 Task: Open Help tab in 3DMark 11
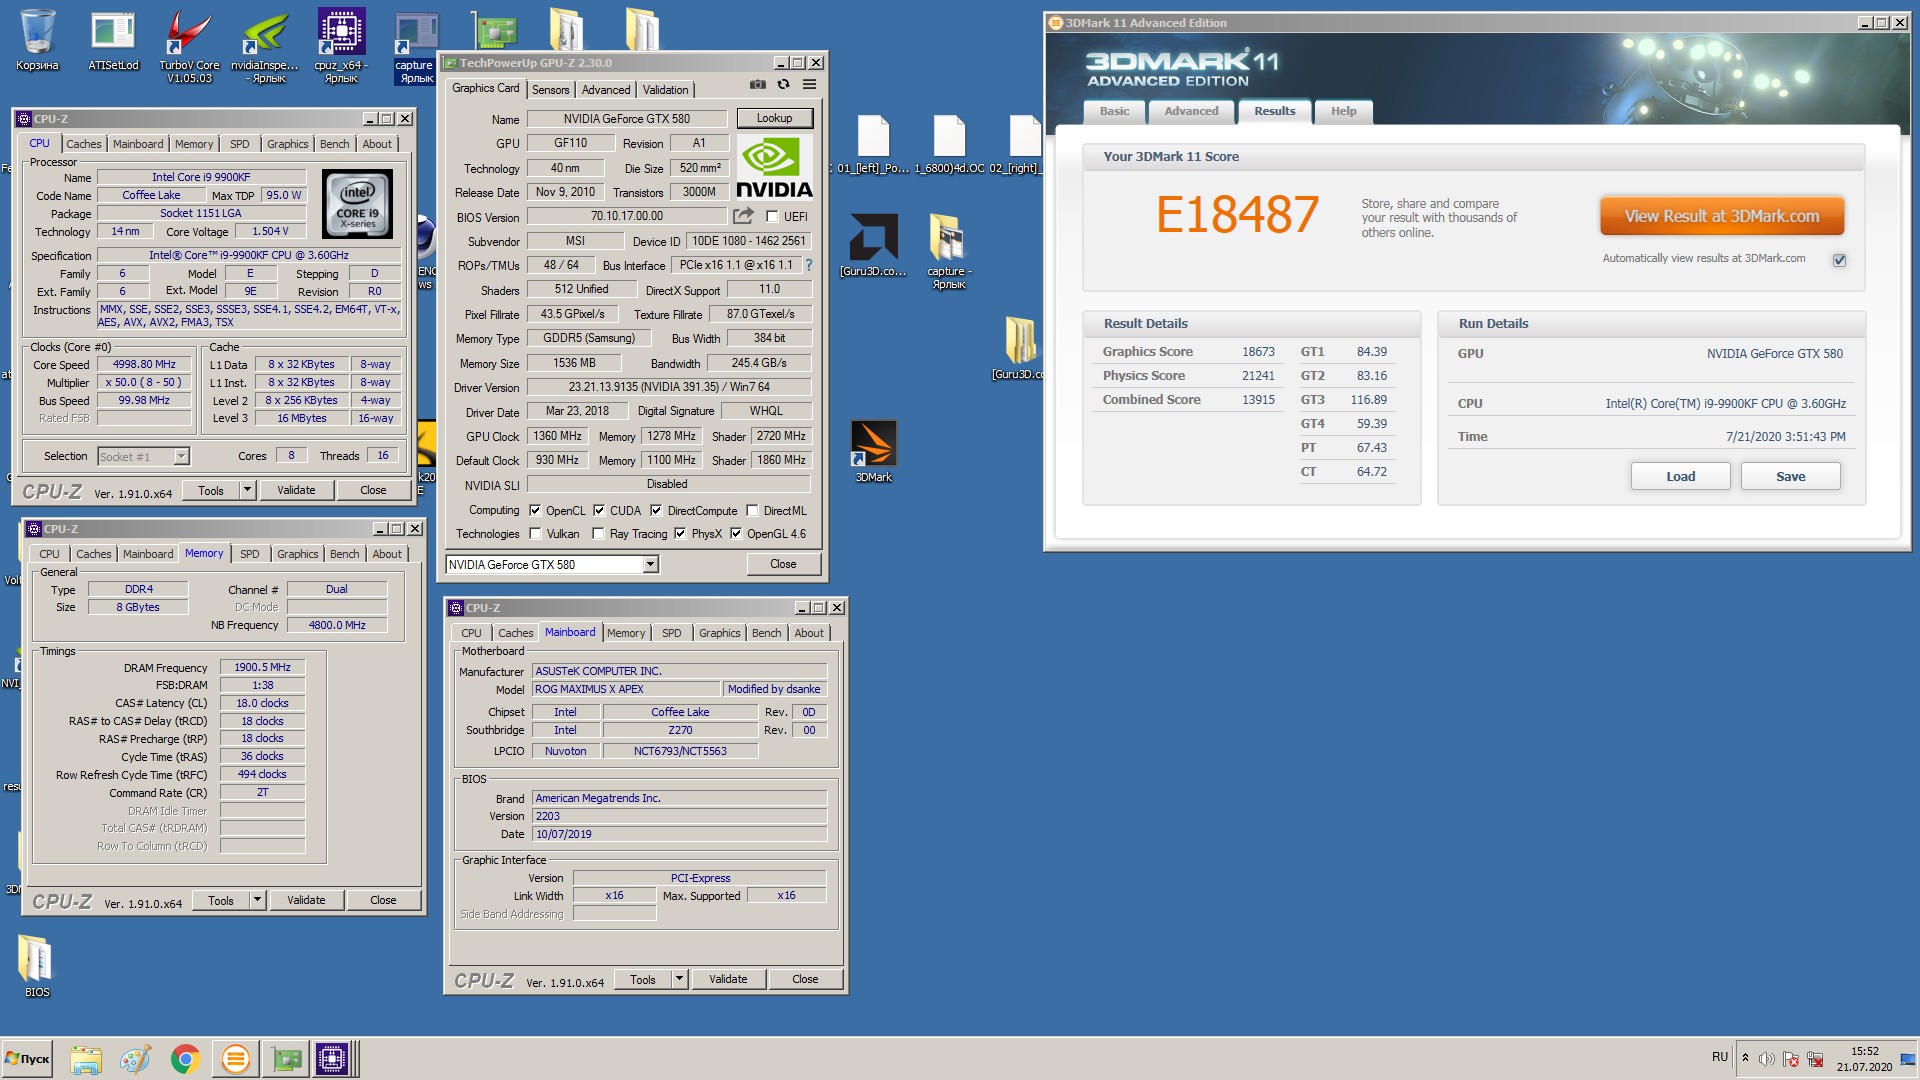[1343, 111]
